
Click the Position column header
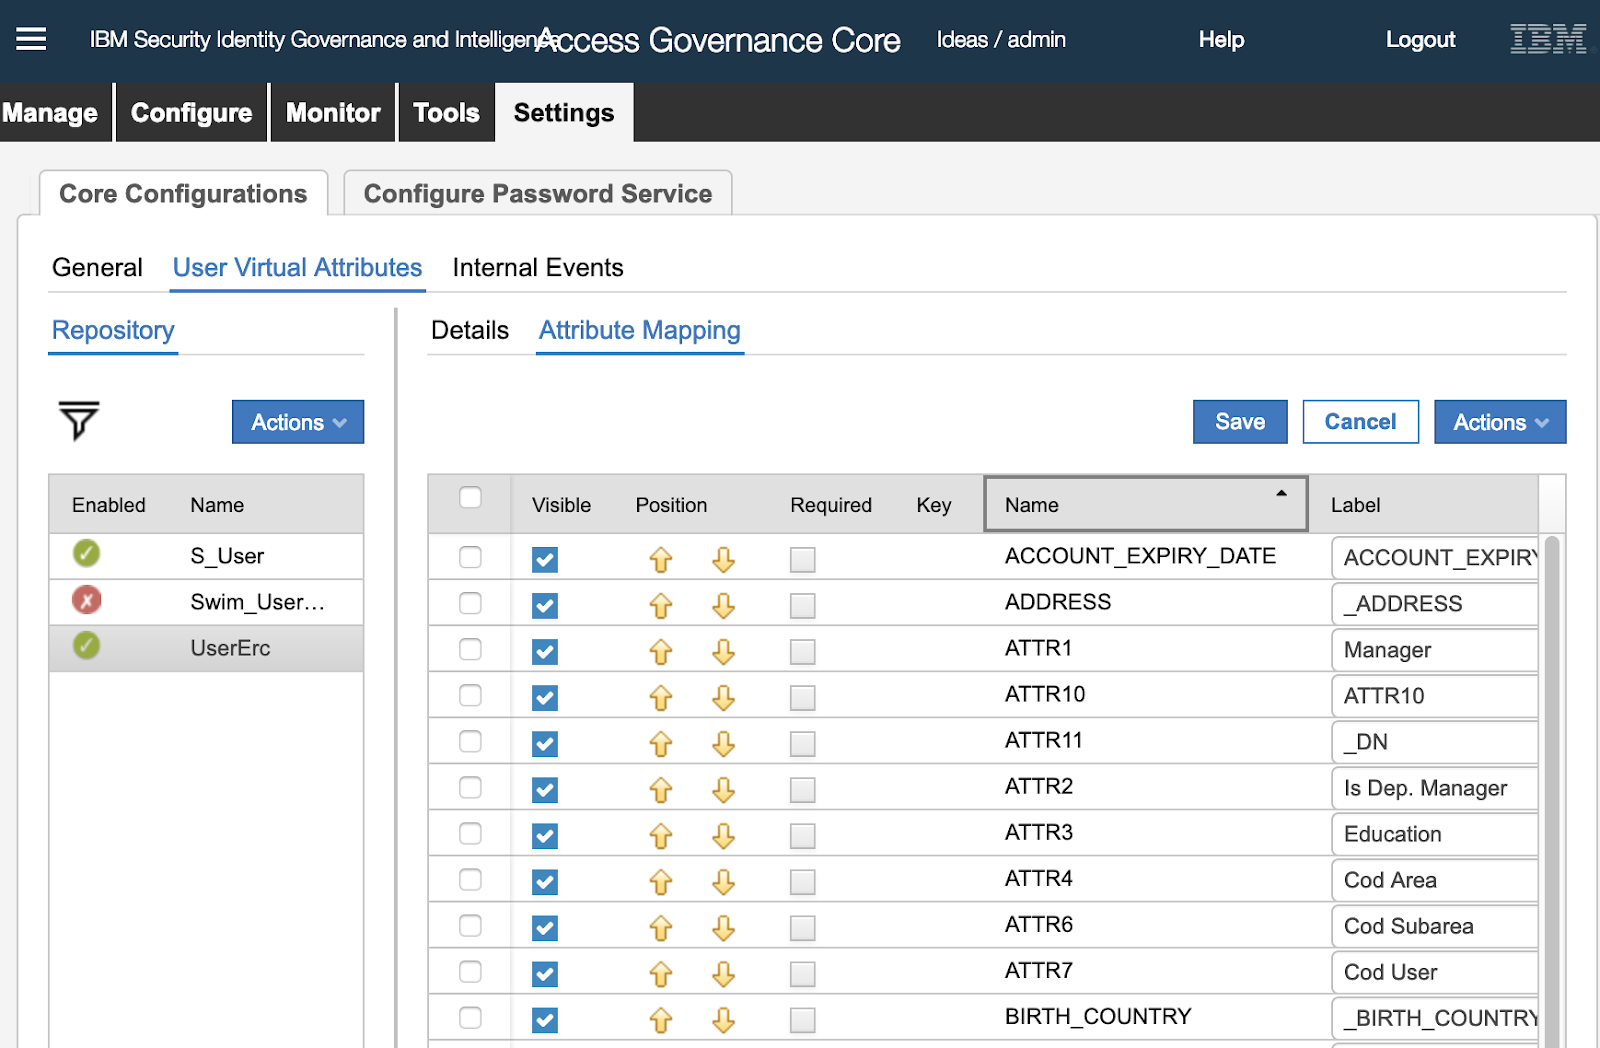coord(671,505)
